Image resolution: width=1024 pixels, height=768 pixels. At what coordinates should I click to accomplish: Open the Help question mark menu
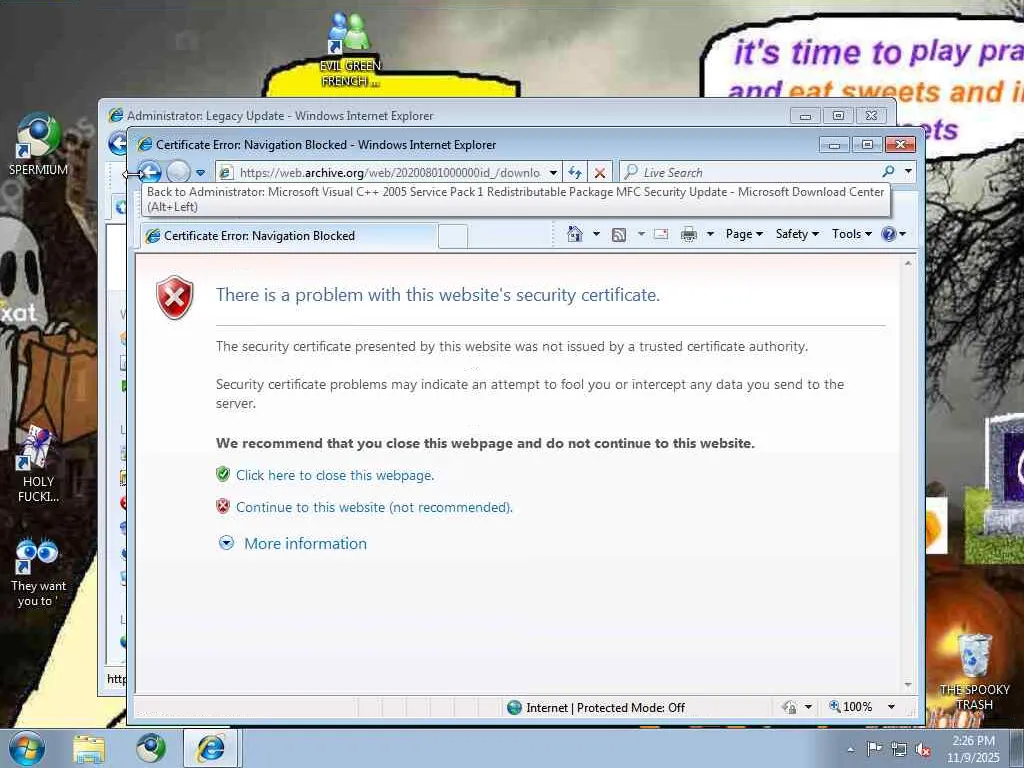click(x=893, y=234)
